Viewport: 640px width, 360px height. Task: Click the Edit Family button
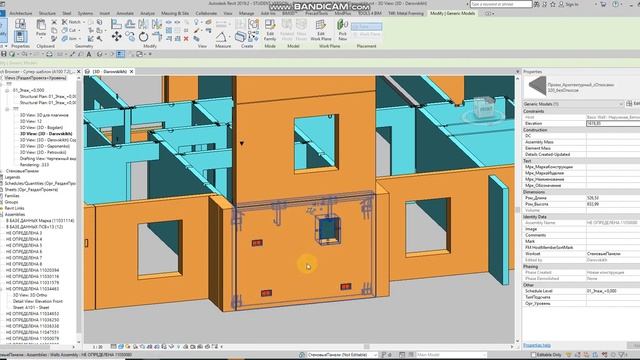pos(270,30)
